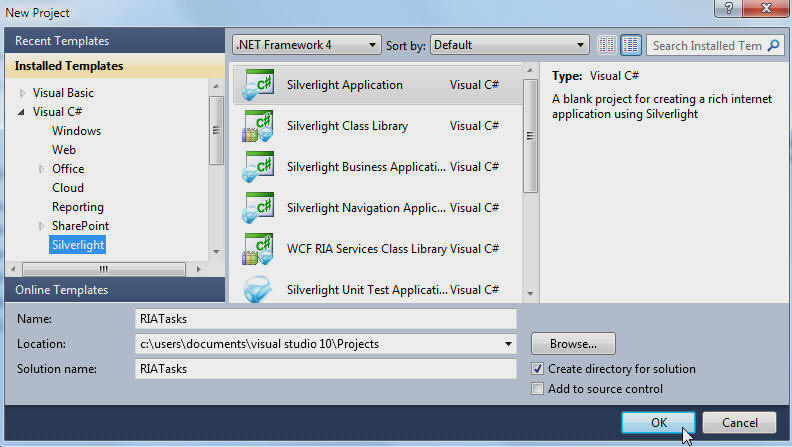Select the 'WCF RIA Services Class Library' text
The height and width of the screenshot is (447, 792).
tap(367, 249)
